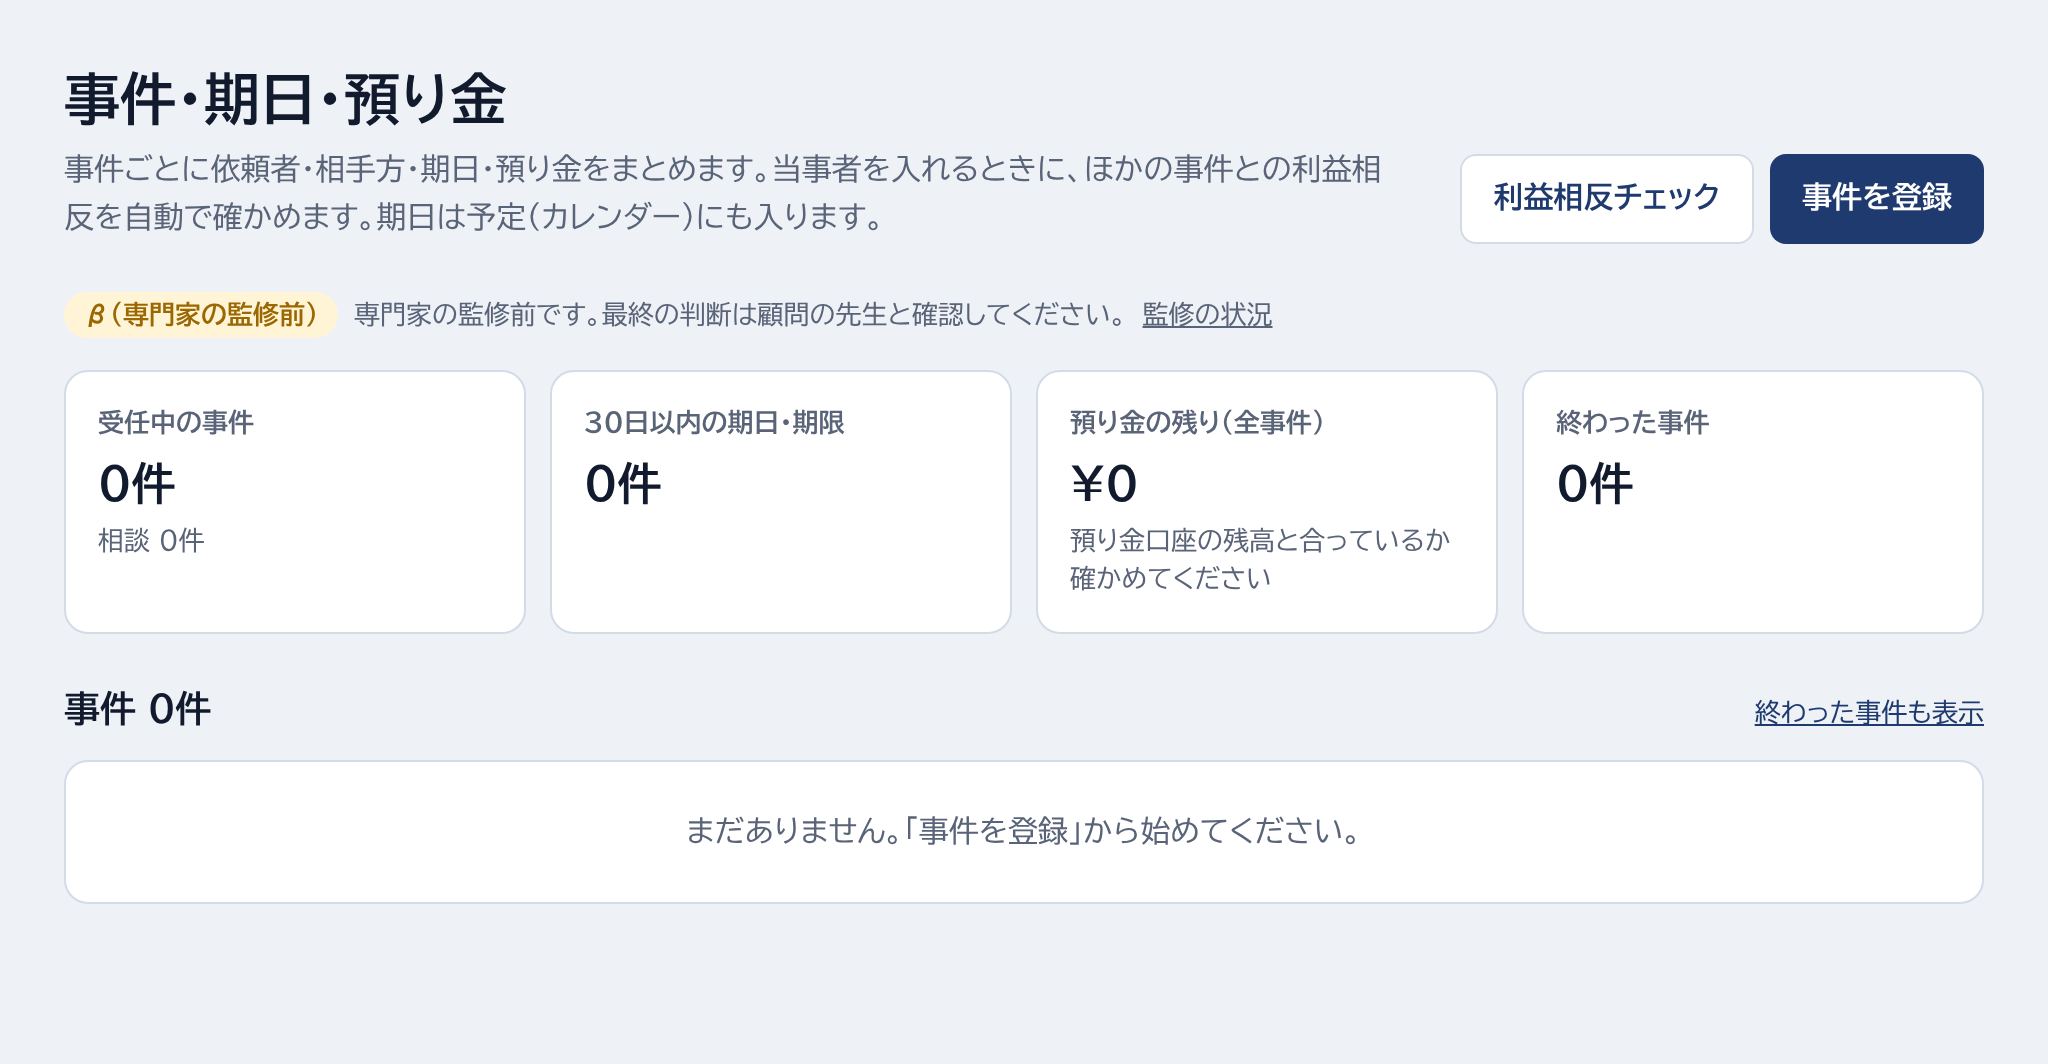The width and height of the screenshot is (2048, 1064).
Task: Select the 終わった事件 summary card
Action: click(x=1753, y=502)
